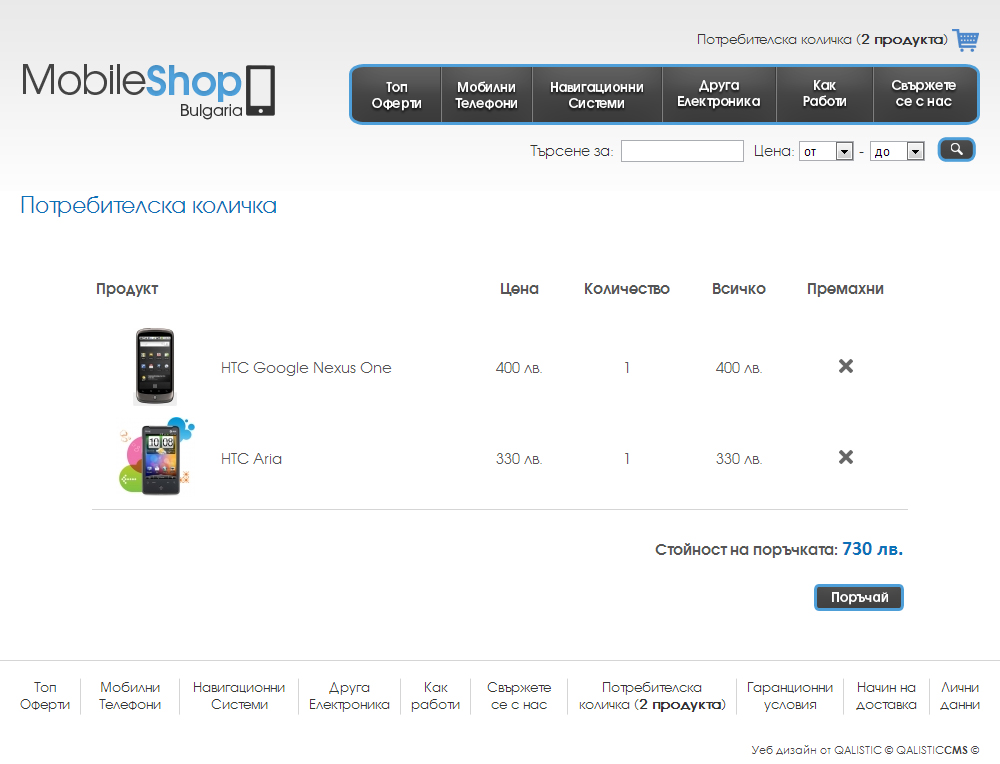Click '400 лв.' total in Всичко column
The height and width of the screenshot is (764, 1000).
(x=739, y=368)
